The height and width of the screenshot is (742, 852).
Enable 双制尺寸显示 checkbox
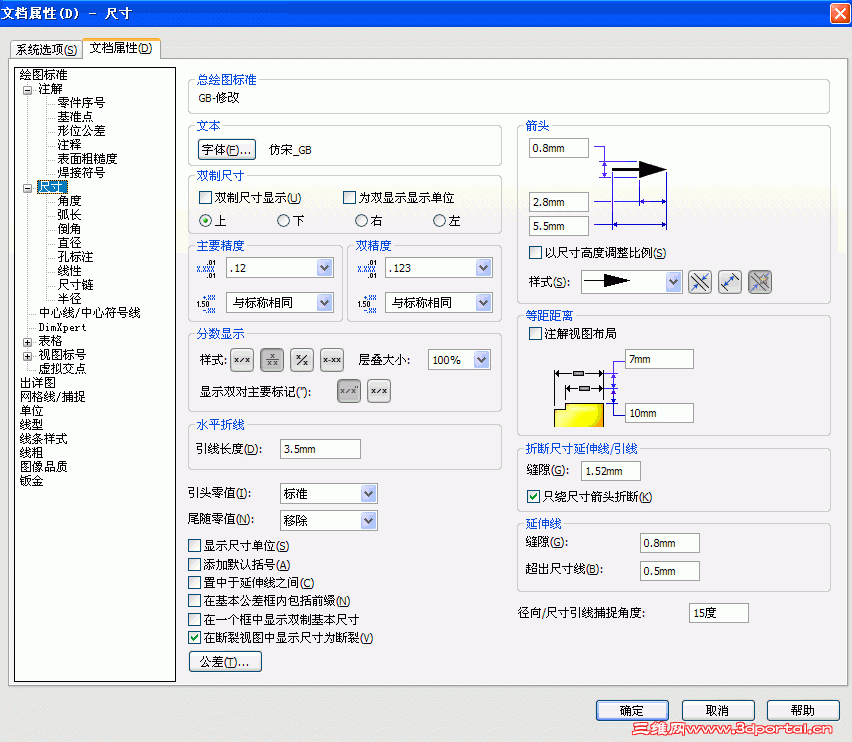[x=205, y=198]
